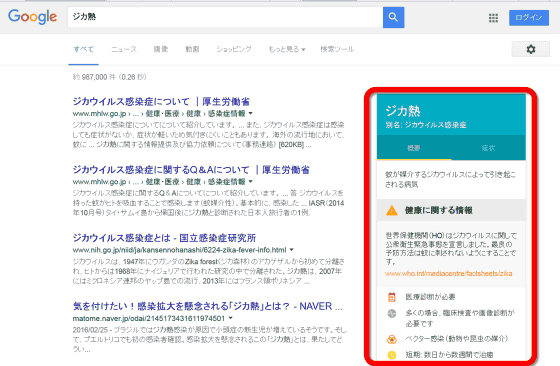
Task: Open result ジカウイルス感染症について｜厚生労働省
Action: (x=161, y=101)
